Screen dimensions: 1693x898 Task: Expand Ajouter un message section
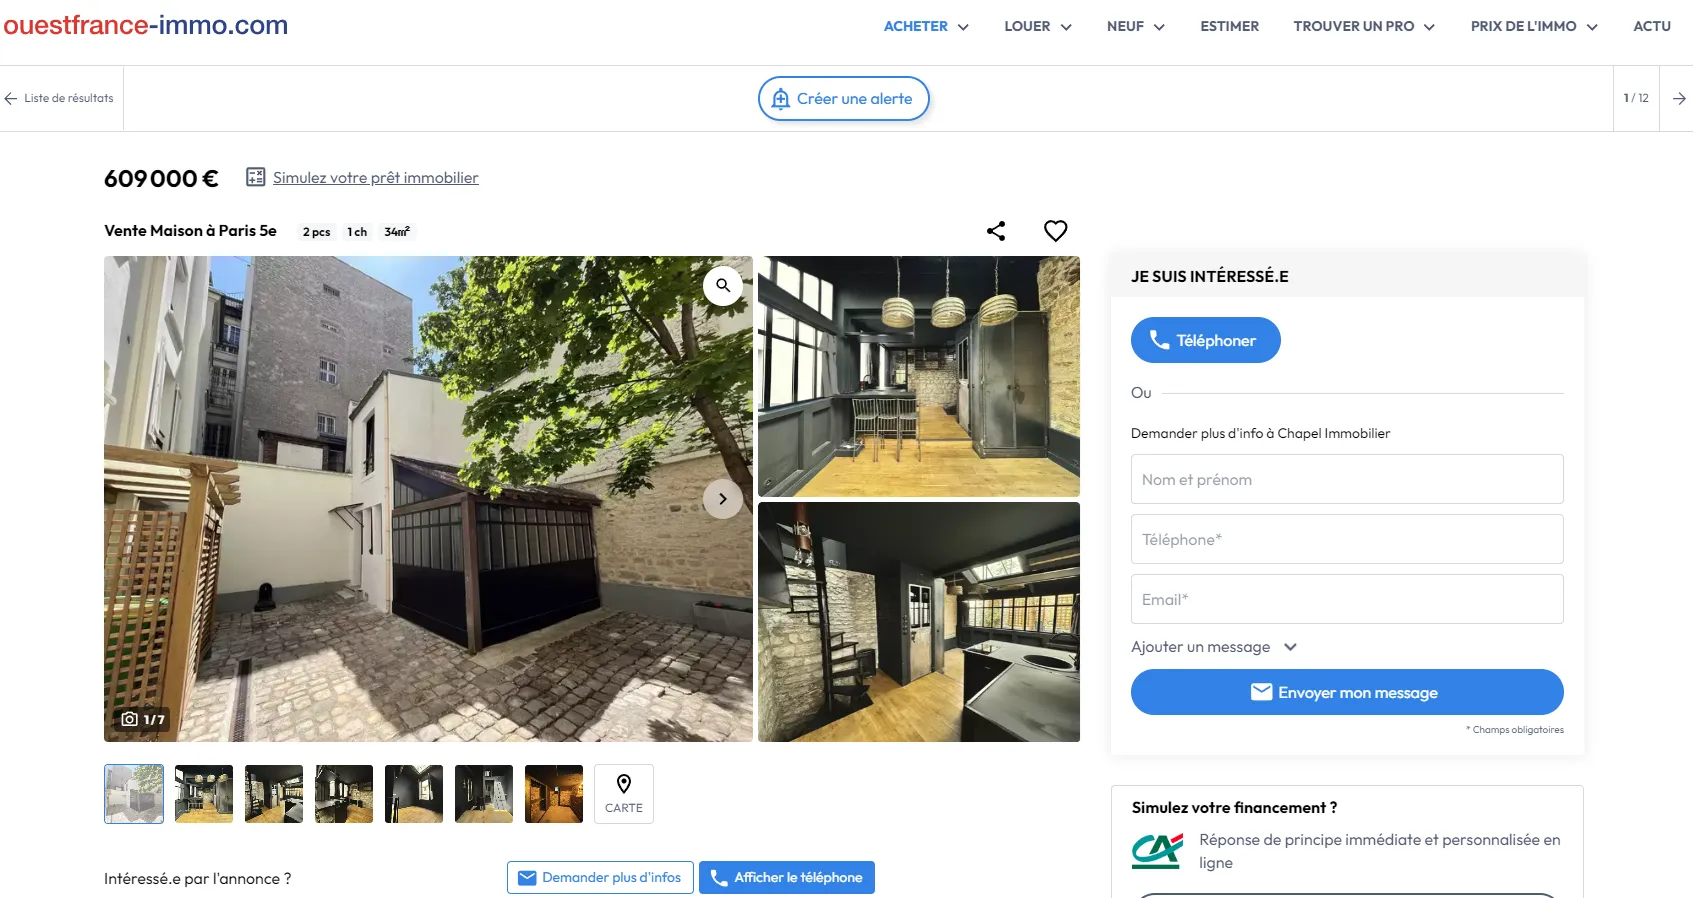pos(1214,647)
